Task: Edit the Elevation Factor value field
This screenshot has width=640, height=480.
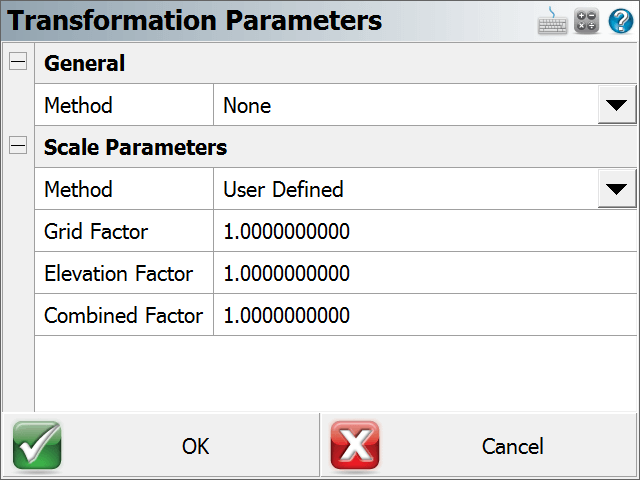Action: (x=425, y=273)
